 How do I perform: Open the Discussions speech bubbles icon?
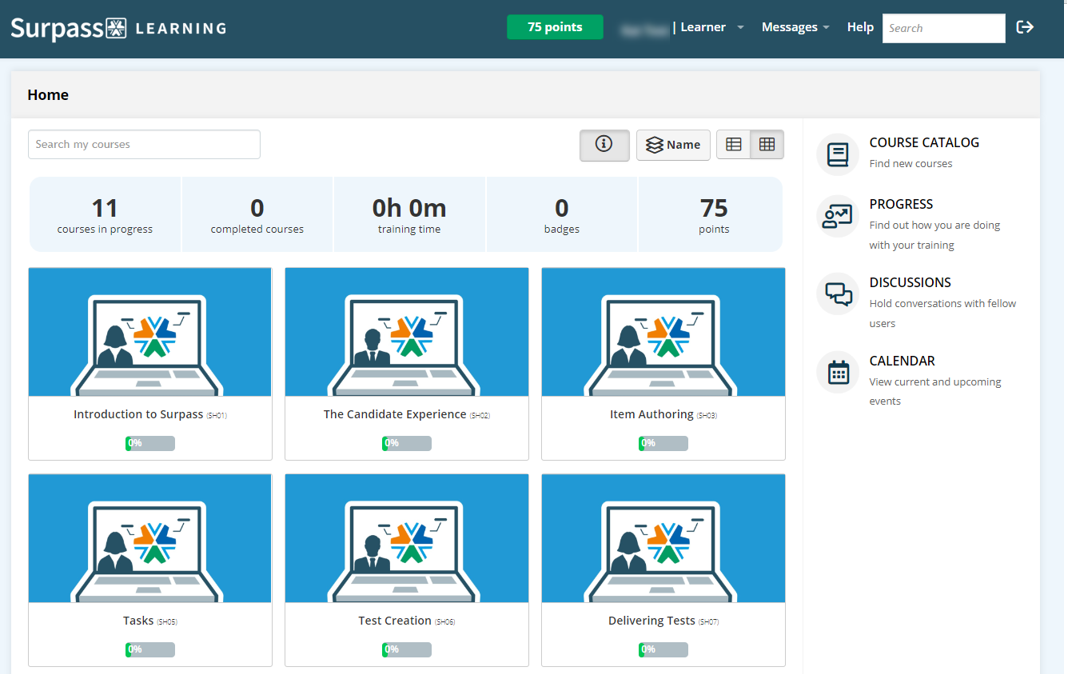click(x=838, y=294)
